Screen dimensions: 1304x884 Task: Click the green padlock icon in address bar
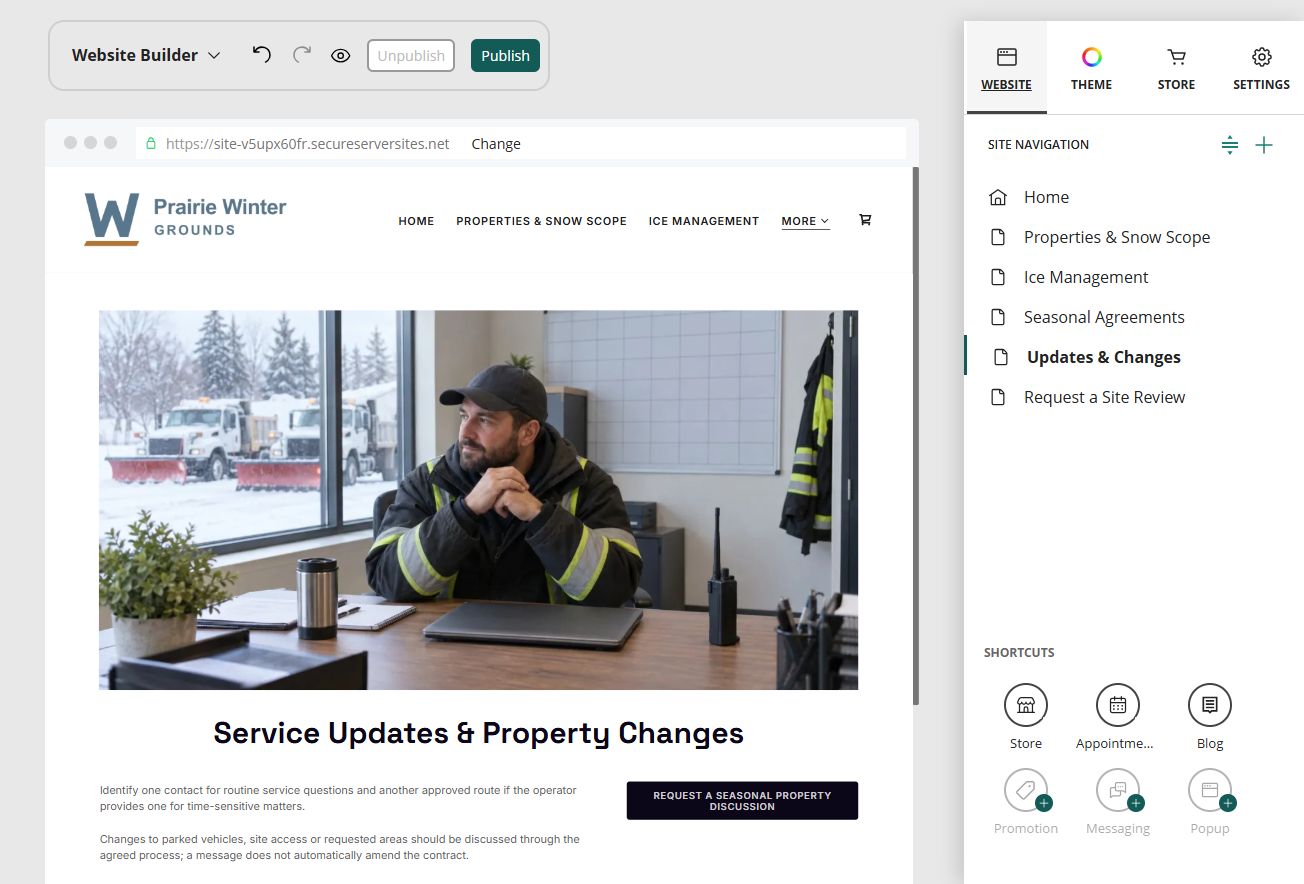pos(151,144)
